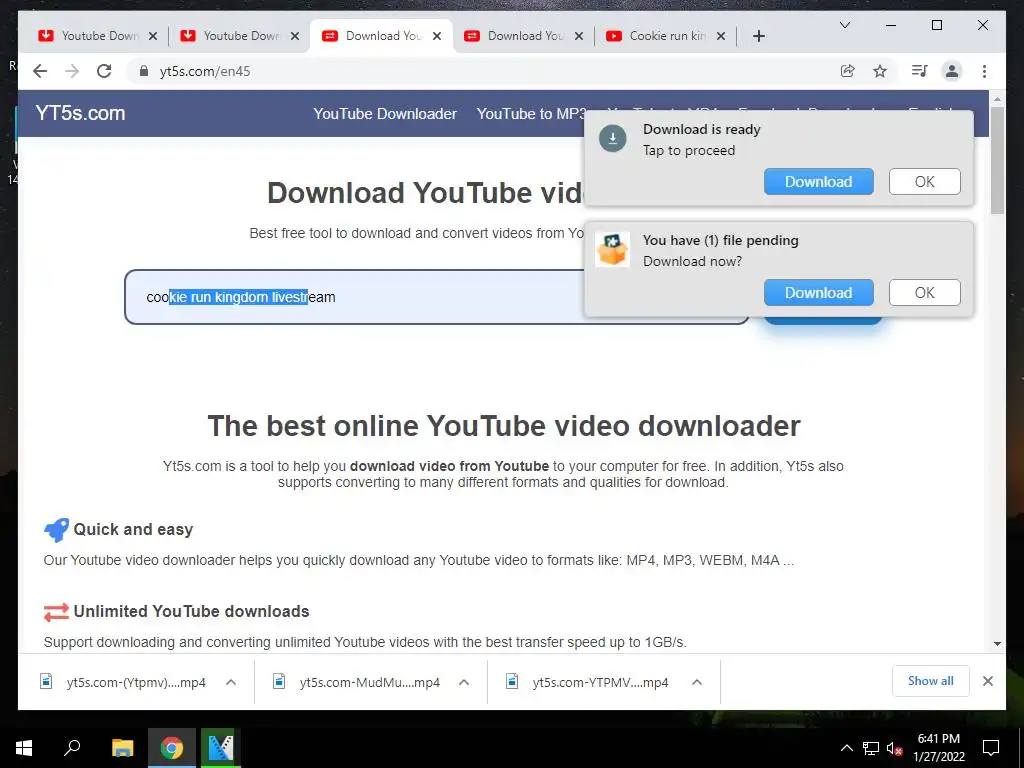This screenshot has width=1024, height=768.
Task: Open the tab search dropdown arrow
Action: [845, 25]
